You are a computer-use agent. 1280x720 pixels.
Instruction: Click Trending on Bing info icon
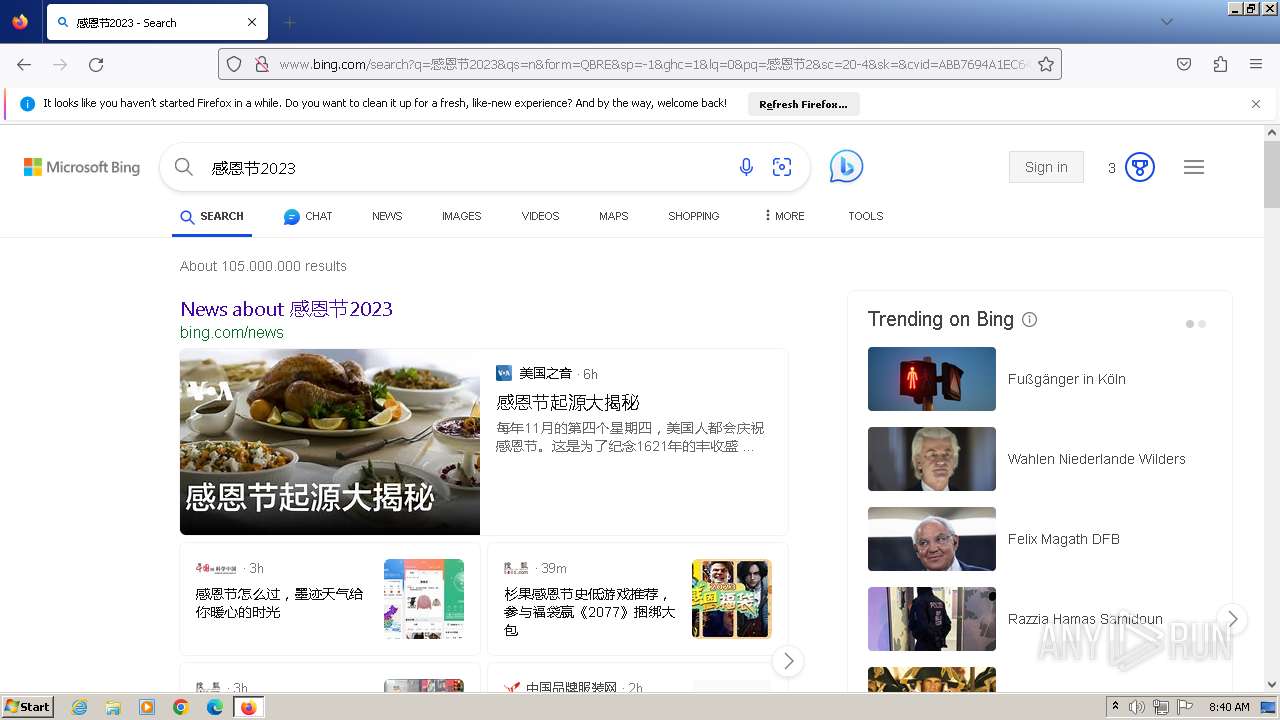pos(1030,320)
